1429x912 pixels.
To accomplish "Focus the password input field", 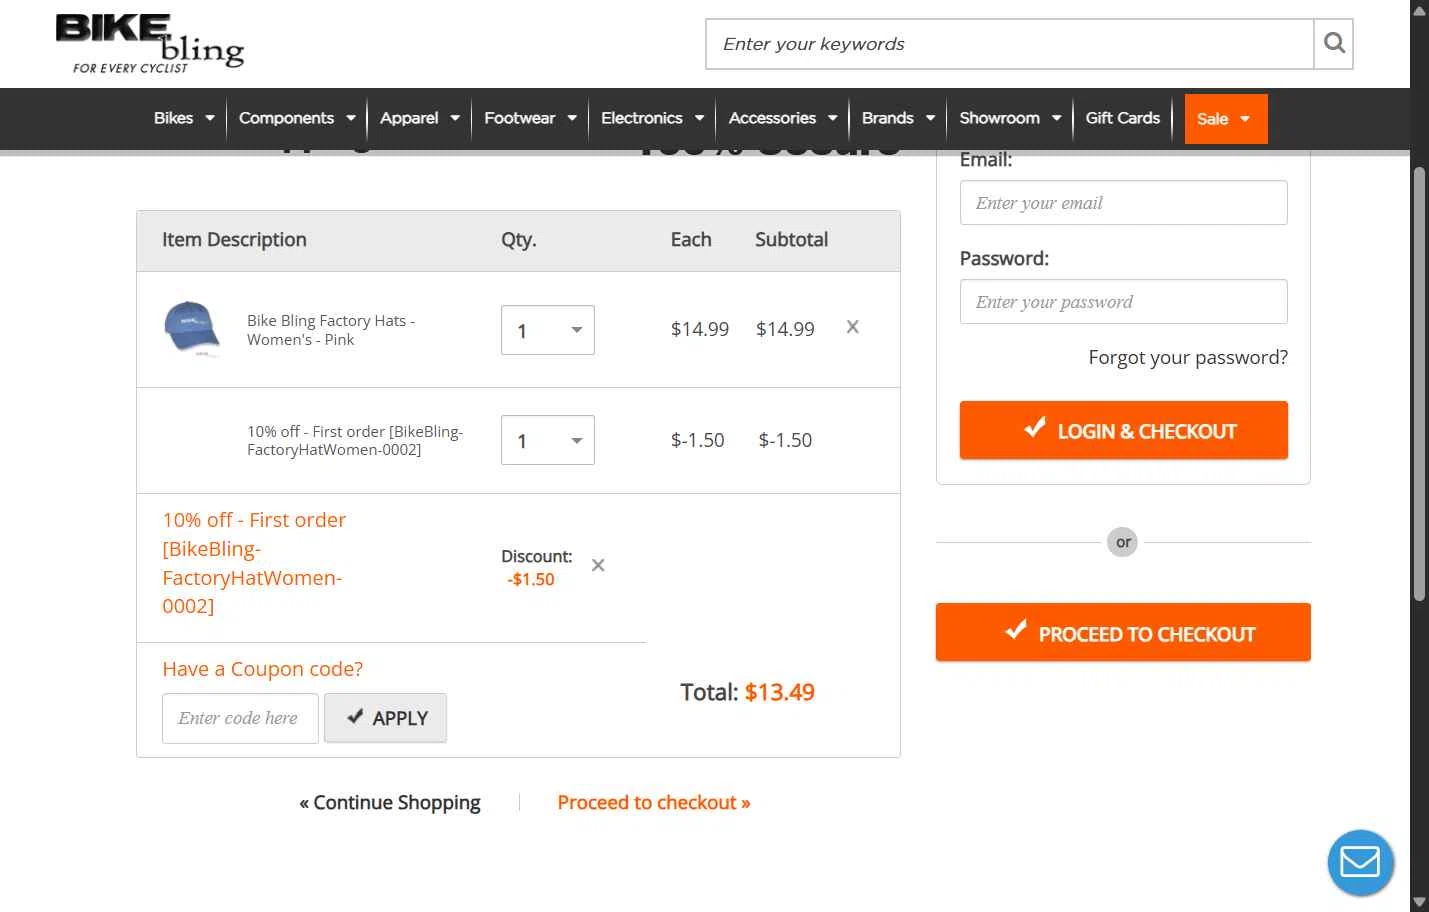I will tap(1124, 301).
